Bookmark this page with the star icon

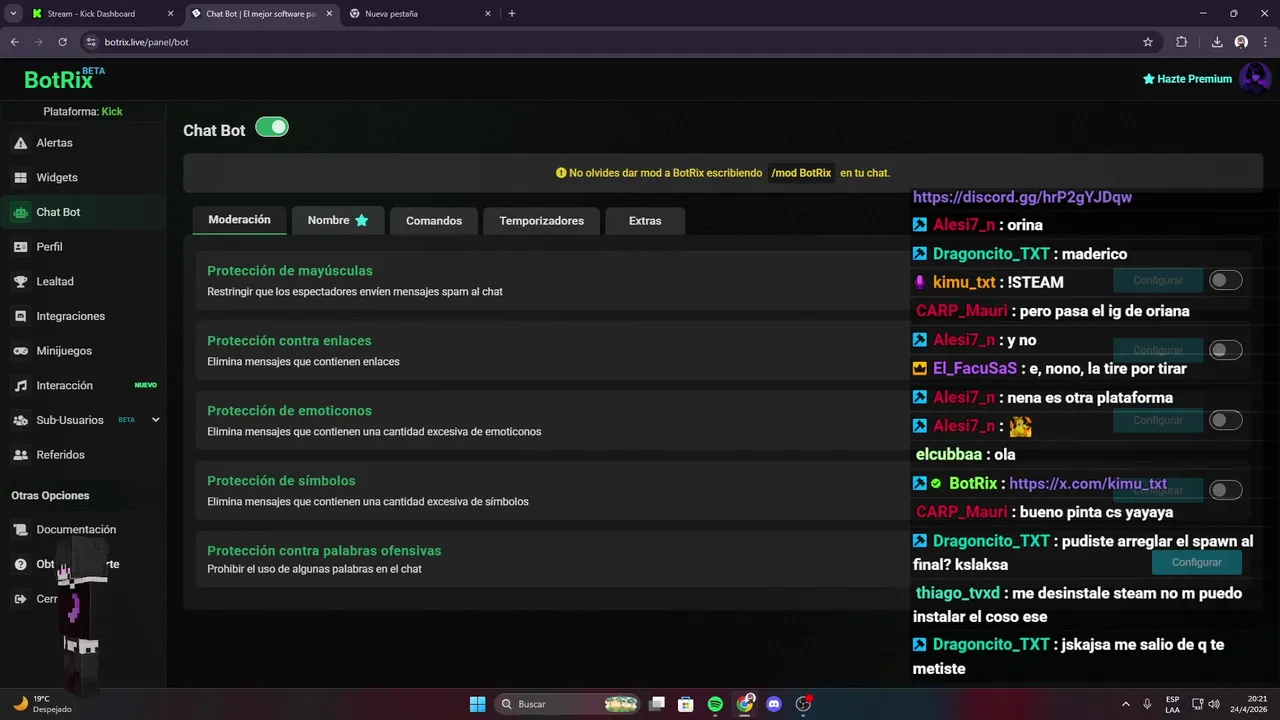click(1148, 42)
